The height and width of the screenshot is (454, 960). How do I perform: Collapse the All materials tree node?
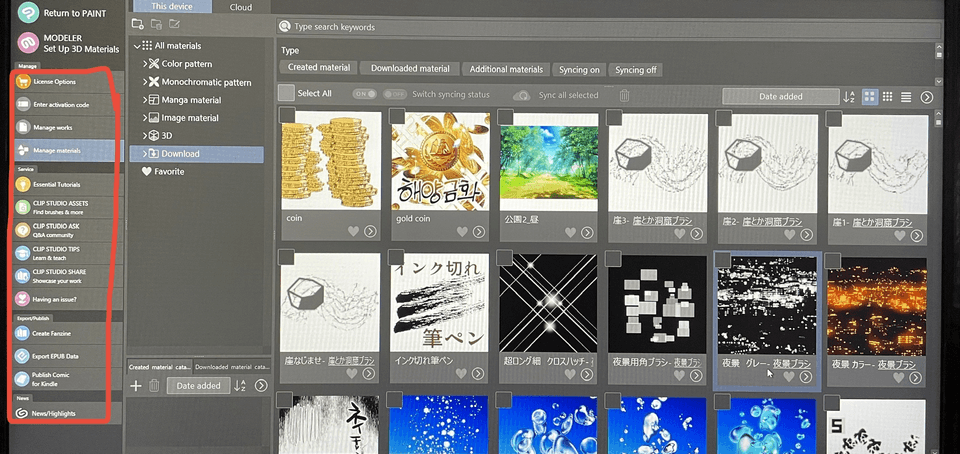(x=137, y=46)
